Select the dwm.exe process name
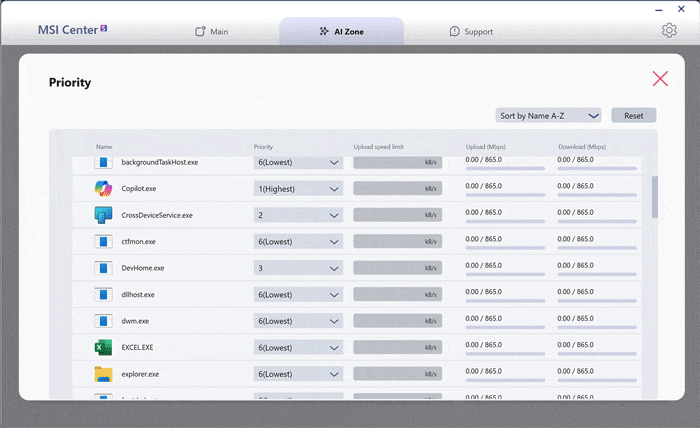700x428 pixels. click(x=135, y=321)
